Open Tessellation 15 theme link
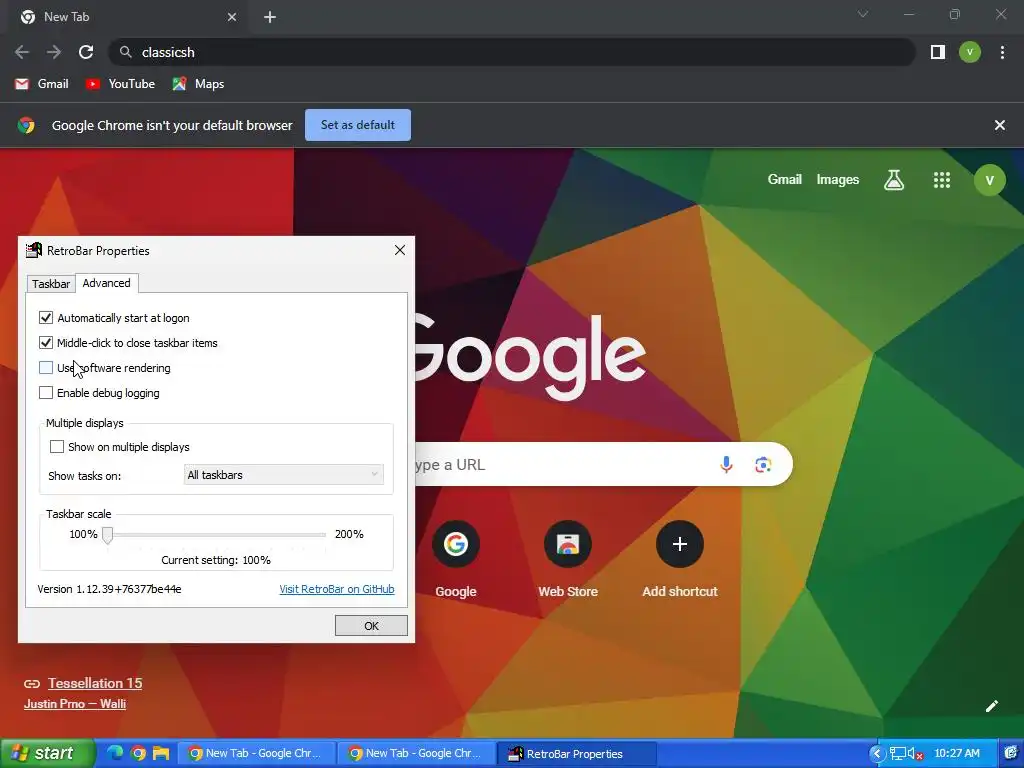This screenshot has height=768, width=1024. pos(95,683)
